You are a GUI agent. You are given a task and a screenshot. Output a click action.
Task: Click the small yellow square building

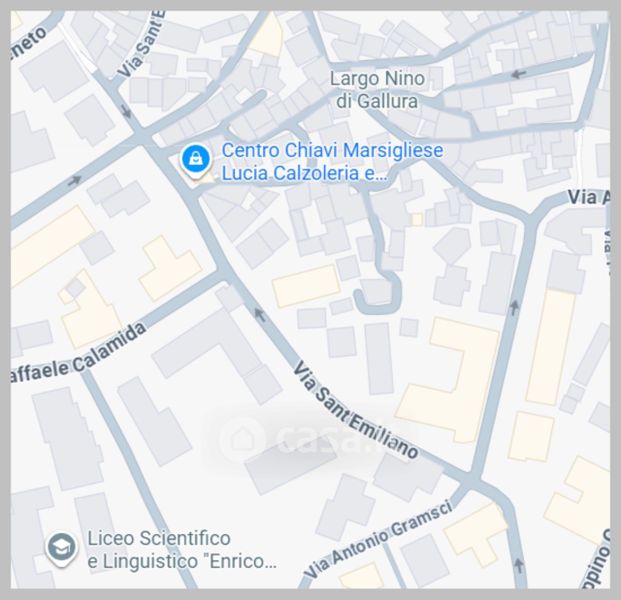click(x=417, y=219)
